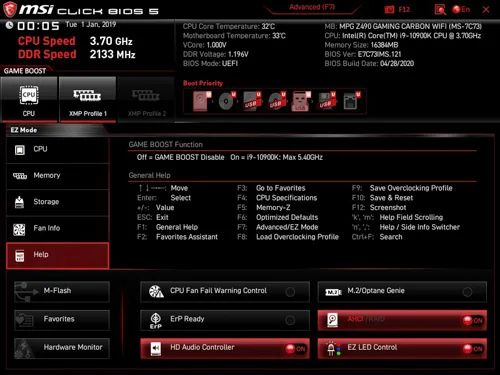Close the BIOS with the X
Viewport: 500px width, 375px height.
coord(486,10)
